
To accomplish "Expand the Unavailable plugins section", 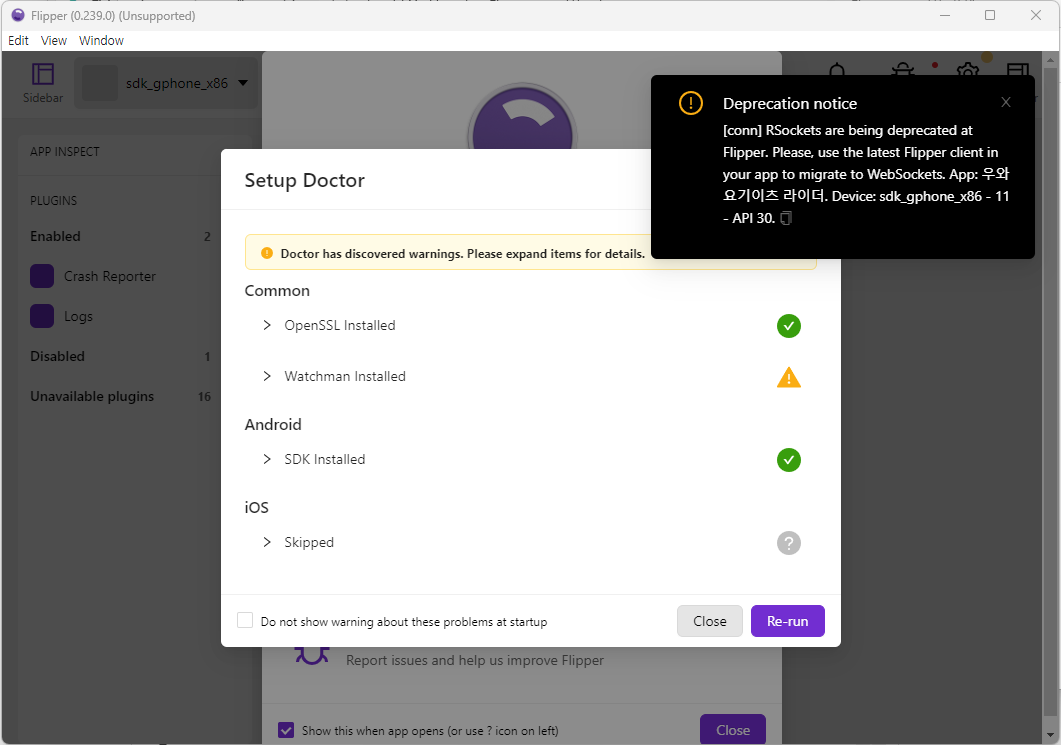I will pyautogui.click(x=120, y=397).
